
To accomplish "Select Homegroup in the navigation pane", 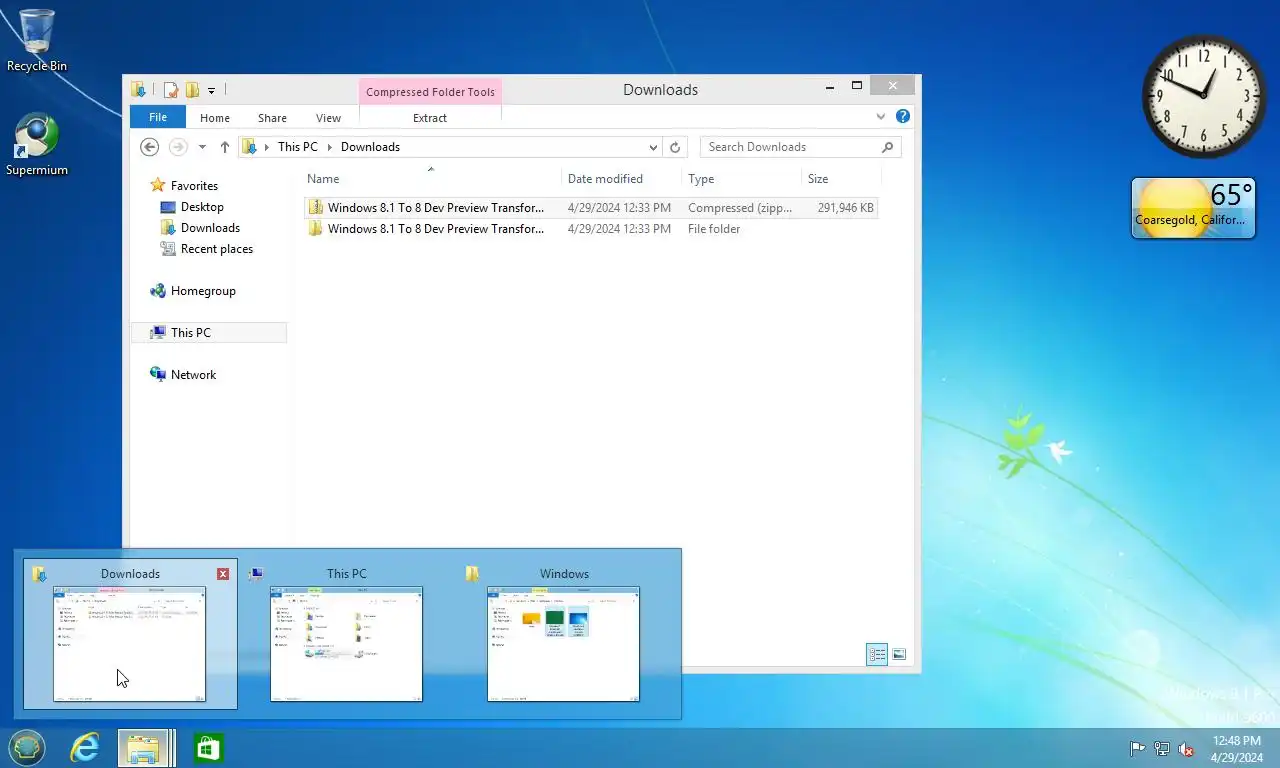I will pos(203,291).
